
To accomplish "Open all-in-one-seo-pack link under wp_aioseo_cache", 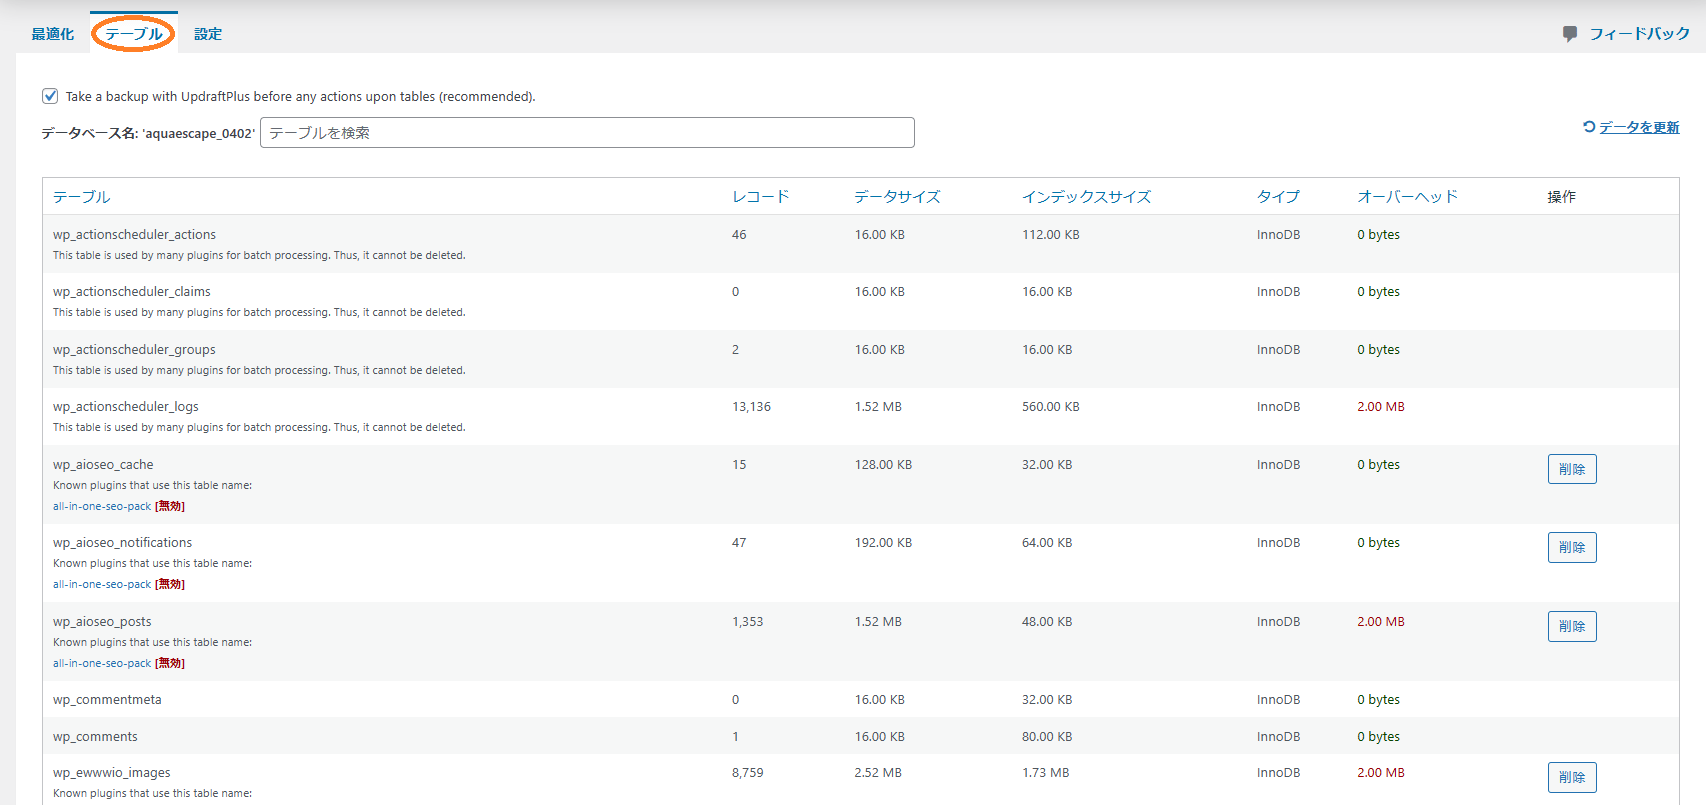I will click(102, 506).
